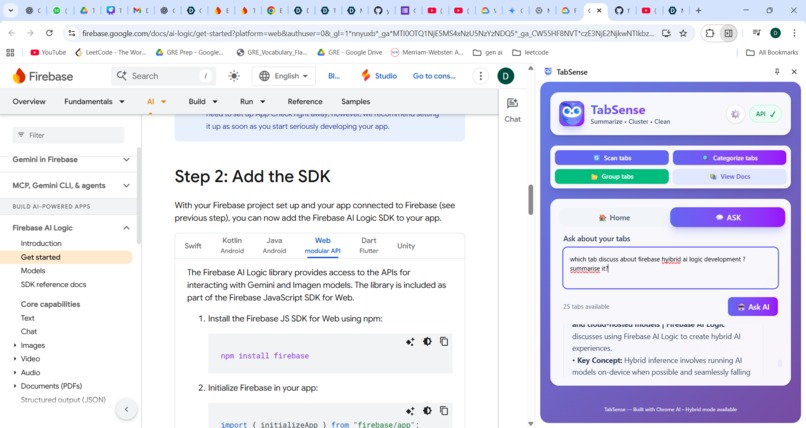806x428 pixels.
Task: Select the Java Android tab
Action: (x=274, y=246)
